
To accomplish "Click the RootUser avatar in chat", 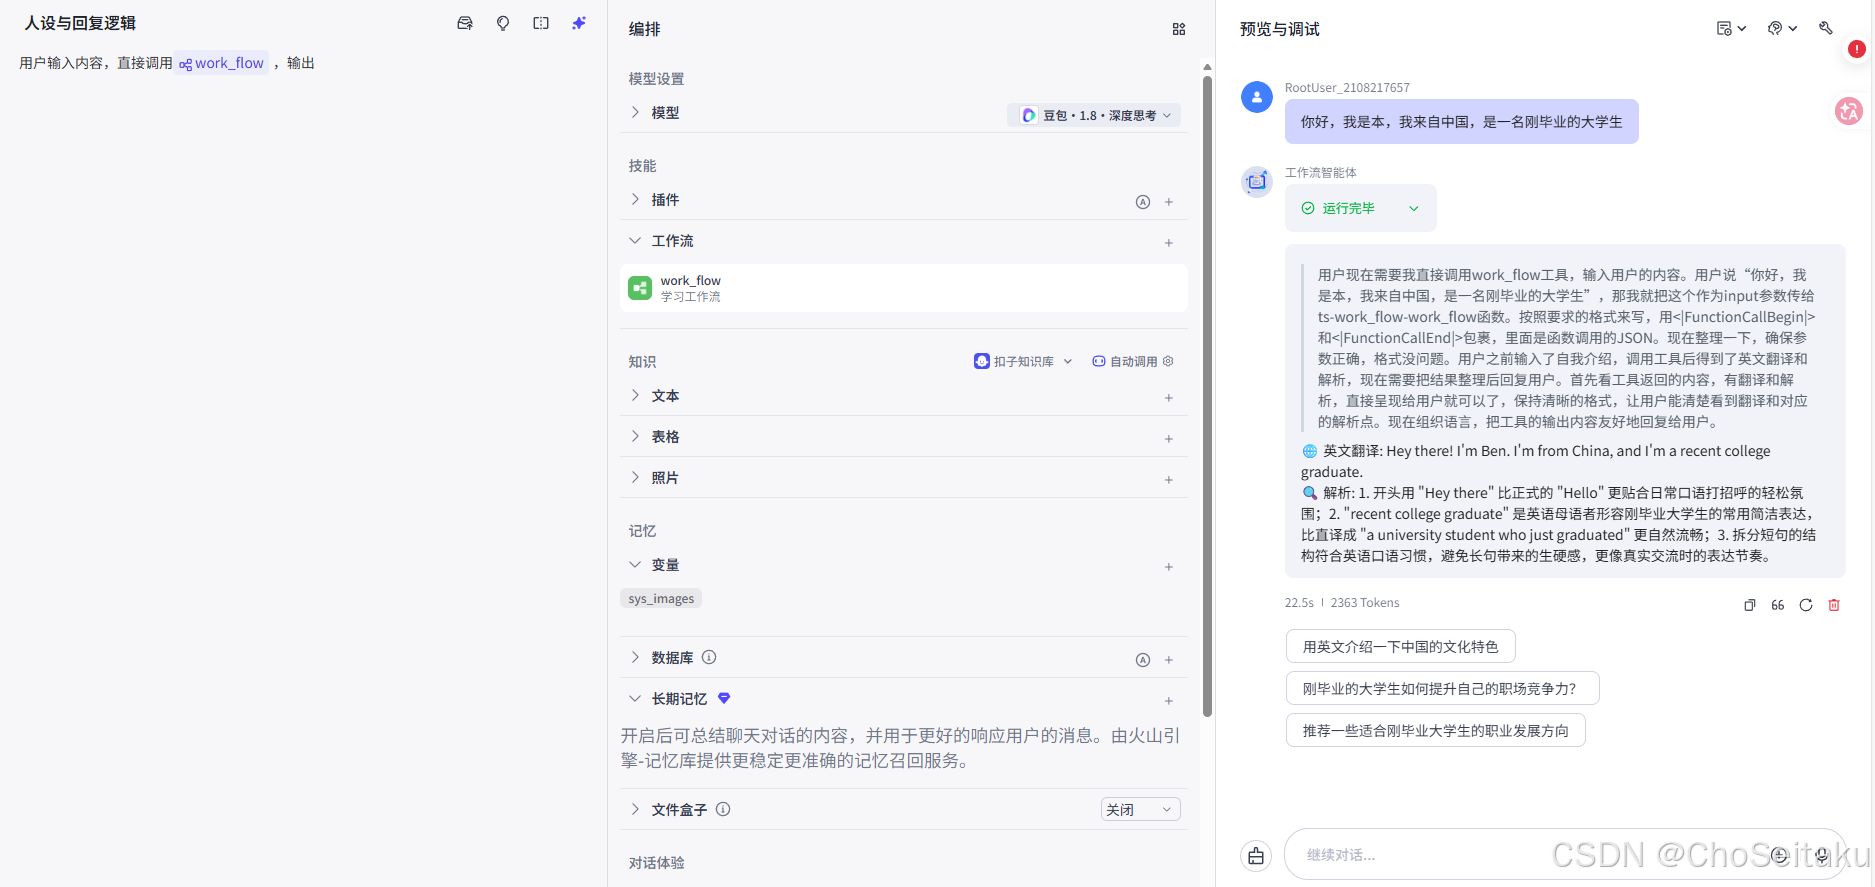I will 1257,97.
